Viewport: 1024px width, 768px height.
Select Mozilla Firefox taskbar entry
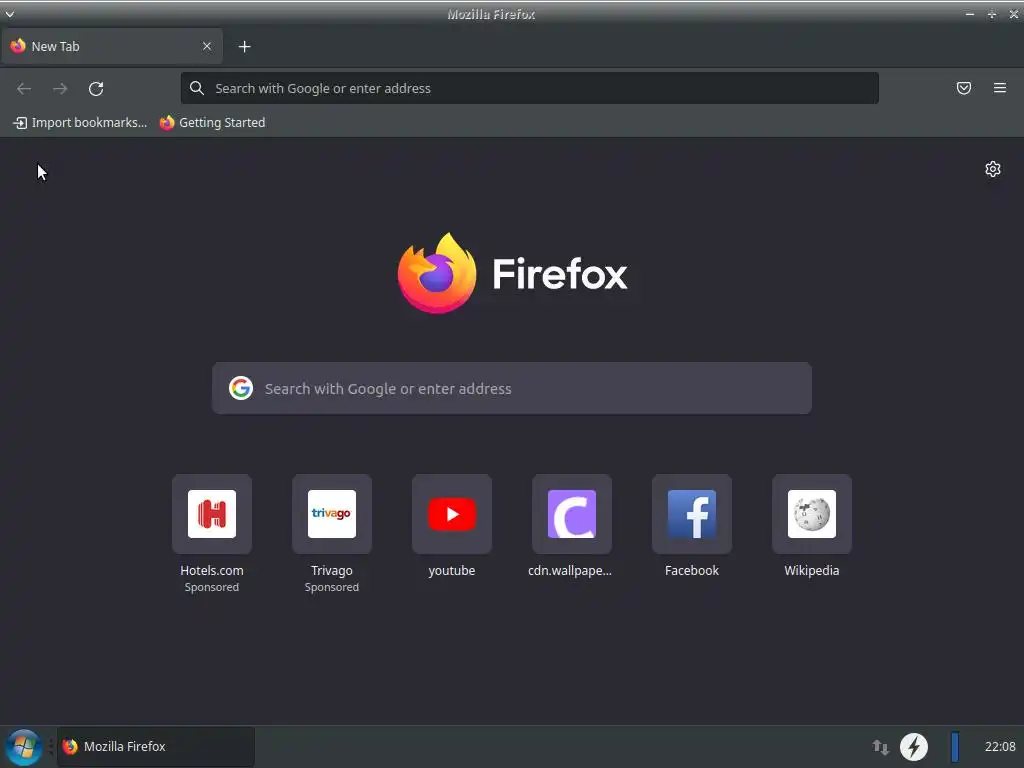click(155, 746)
